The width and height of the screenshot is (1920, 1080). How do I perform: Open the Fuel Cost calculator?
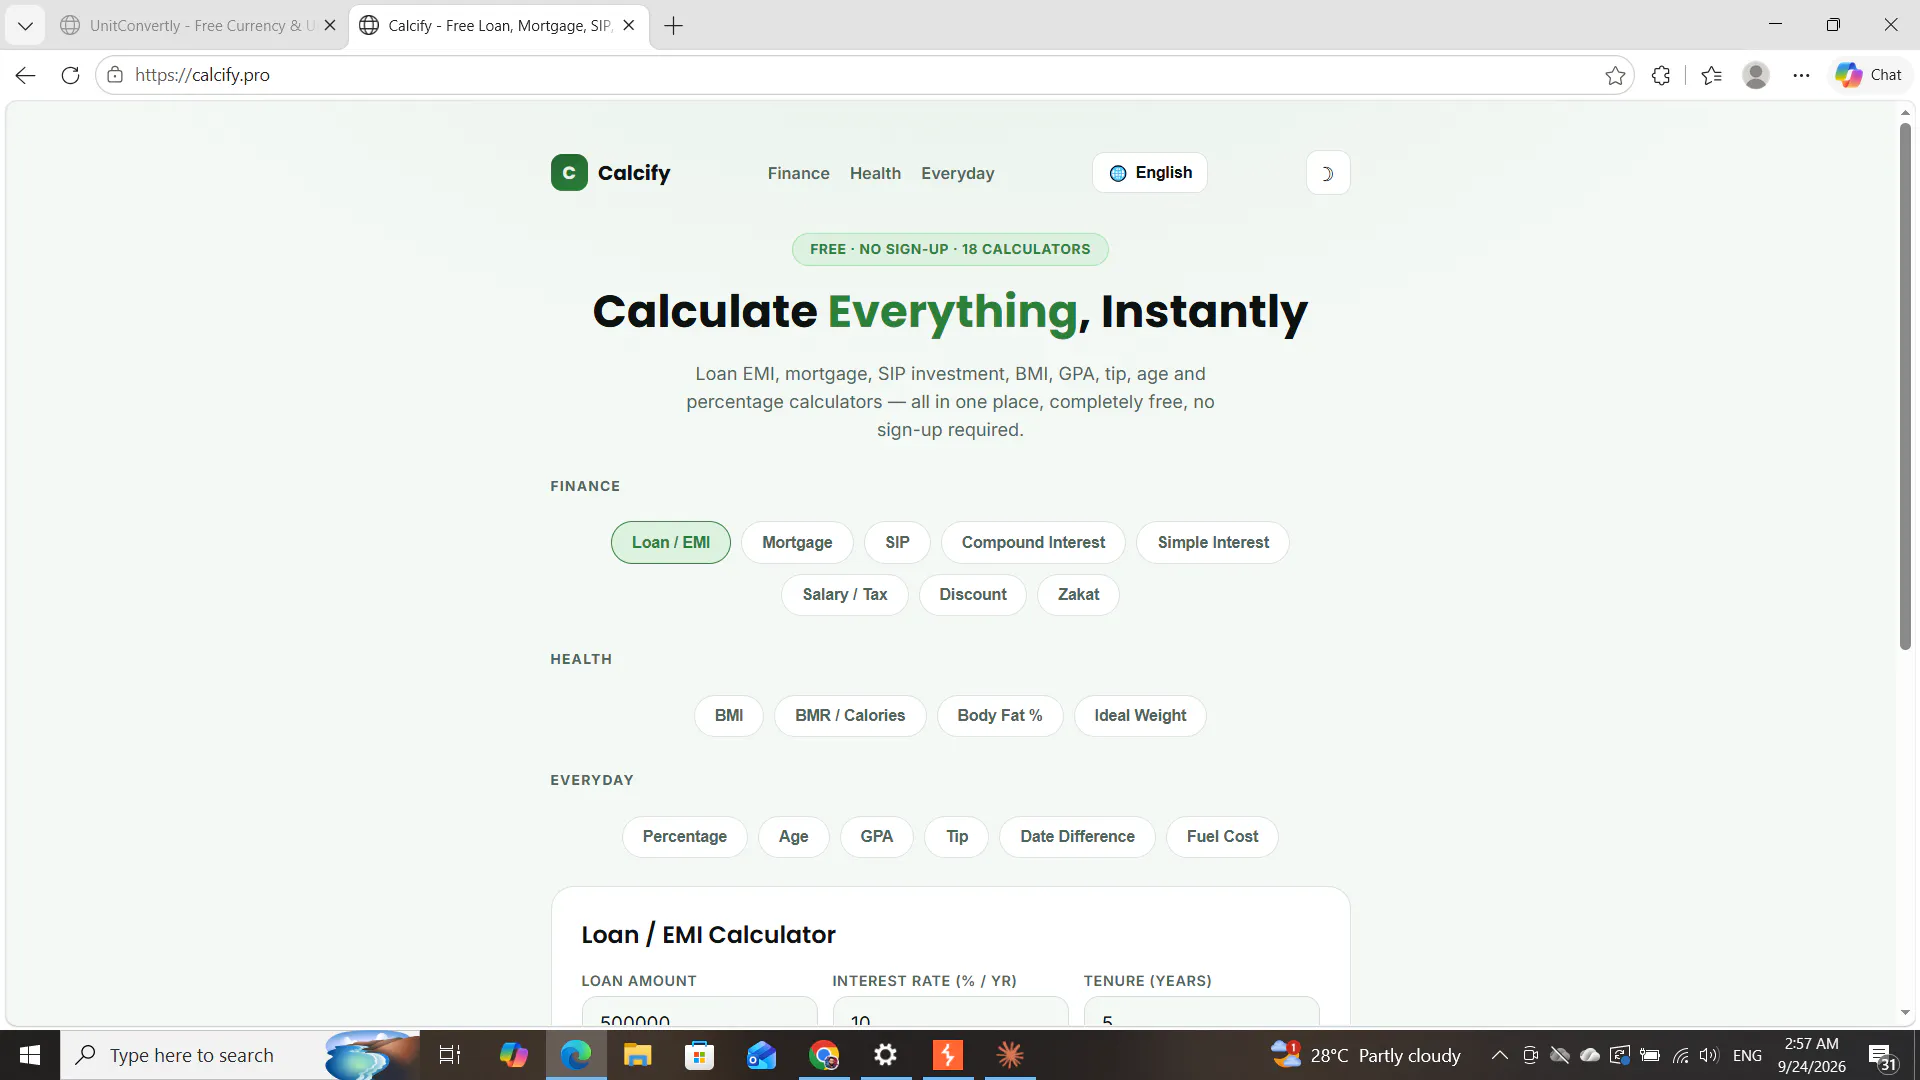[x=1222, y=836]
